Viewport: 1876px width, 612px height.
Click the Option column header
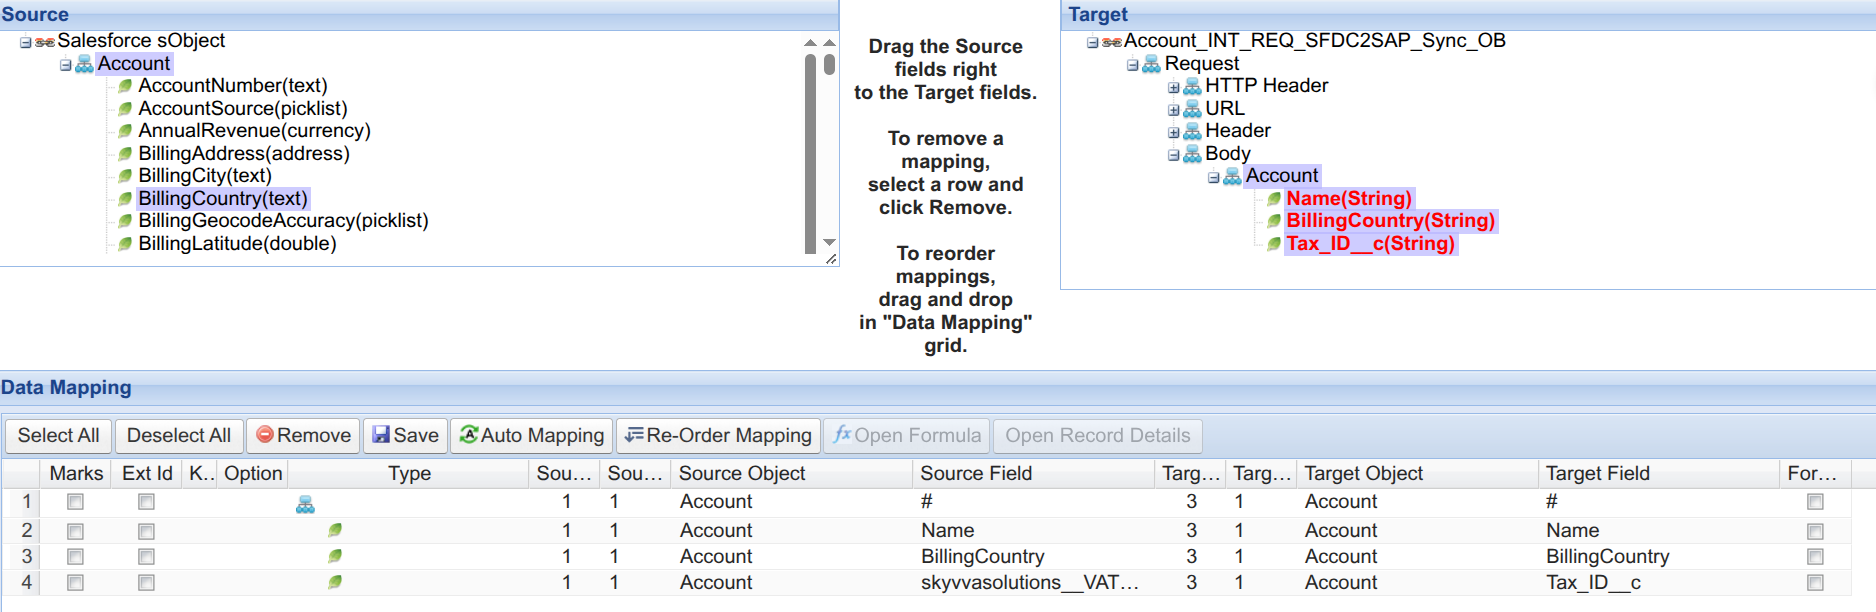coord(253,473)
